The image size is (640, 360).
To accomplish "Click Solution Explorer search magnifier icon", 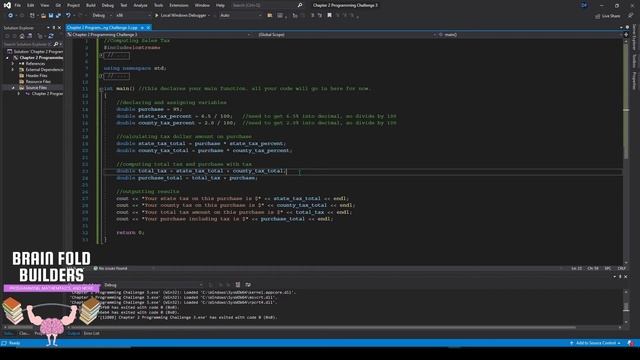I will 56,44.
